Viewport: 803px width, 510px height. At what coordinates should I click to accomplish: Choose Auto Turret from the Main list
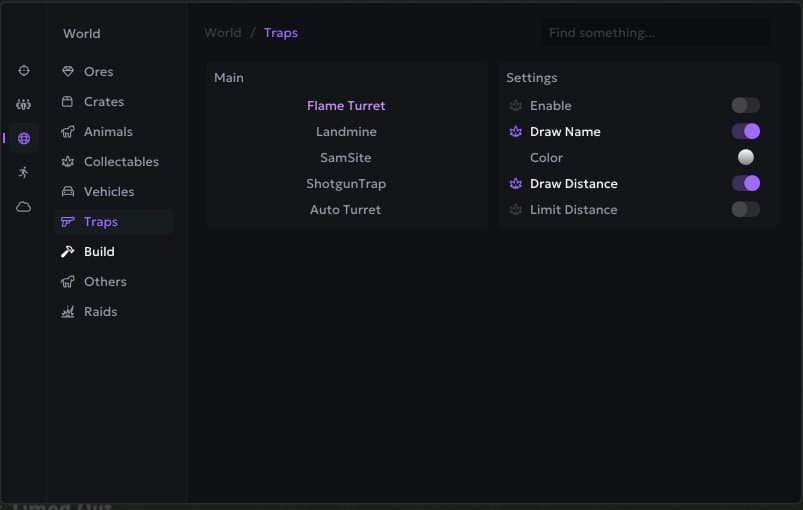346,210
